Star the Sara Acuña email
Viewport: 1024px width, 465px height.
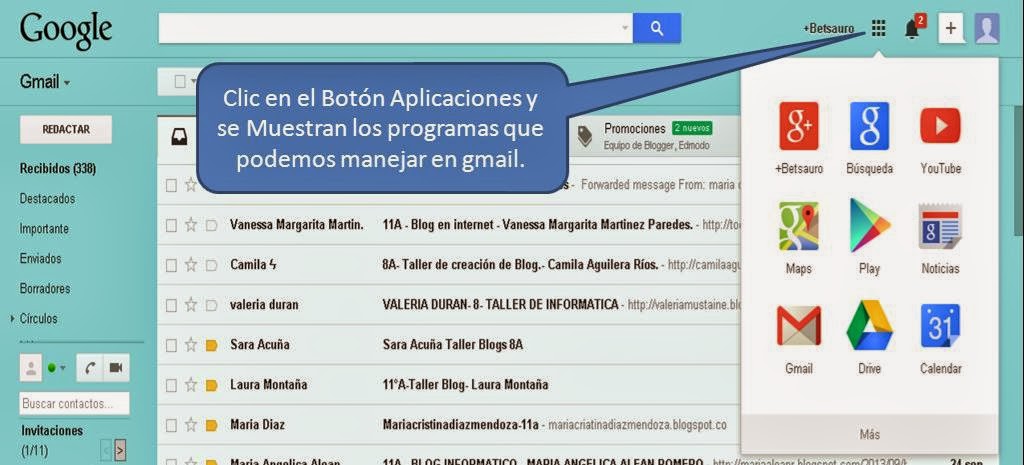pos(191,345)
